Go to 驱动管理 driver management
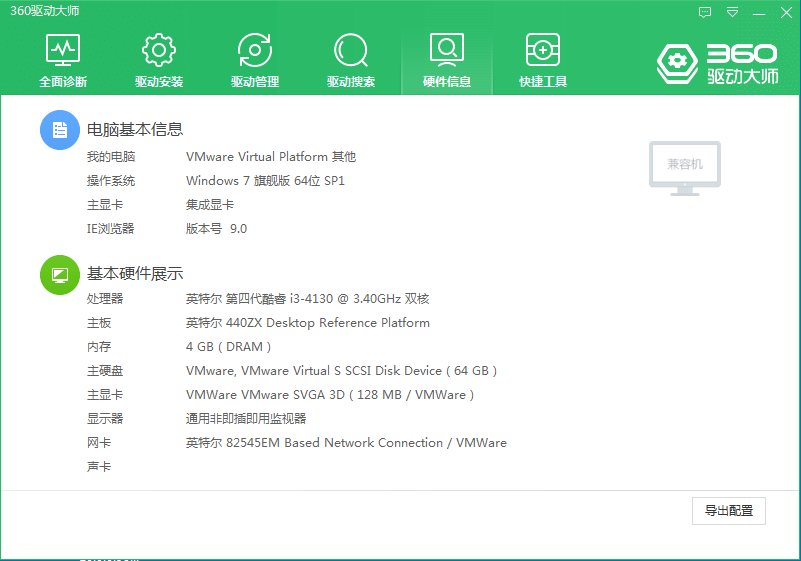The height and width of the screenshot is (561, 801). (x=255, y=60)
